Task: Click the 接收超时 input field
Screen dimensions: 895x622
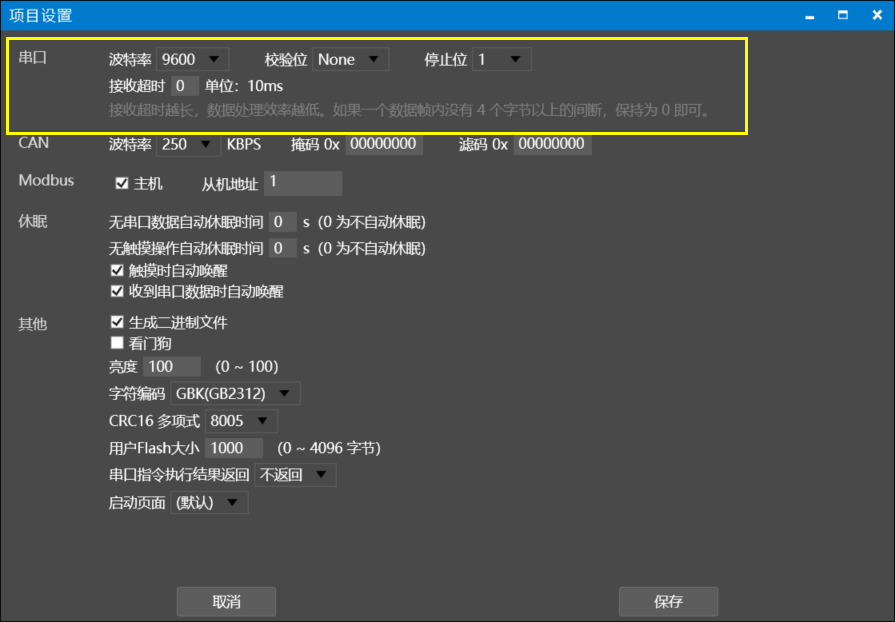Action: [x=185, y=86]
